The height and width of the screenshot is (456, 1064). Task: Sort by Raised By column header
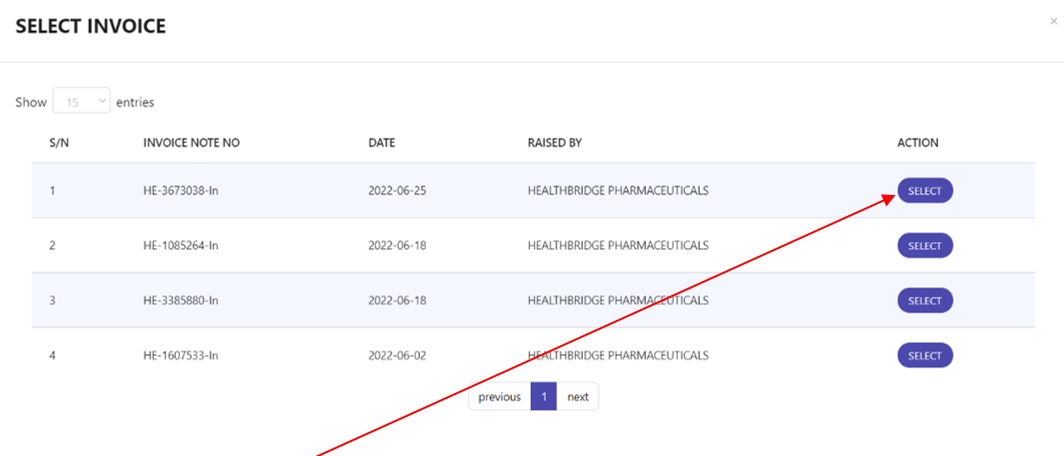(x=555, y=143)
